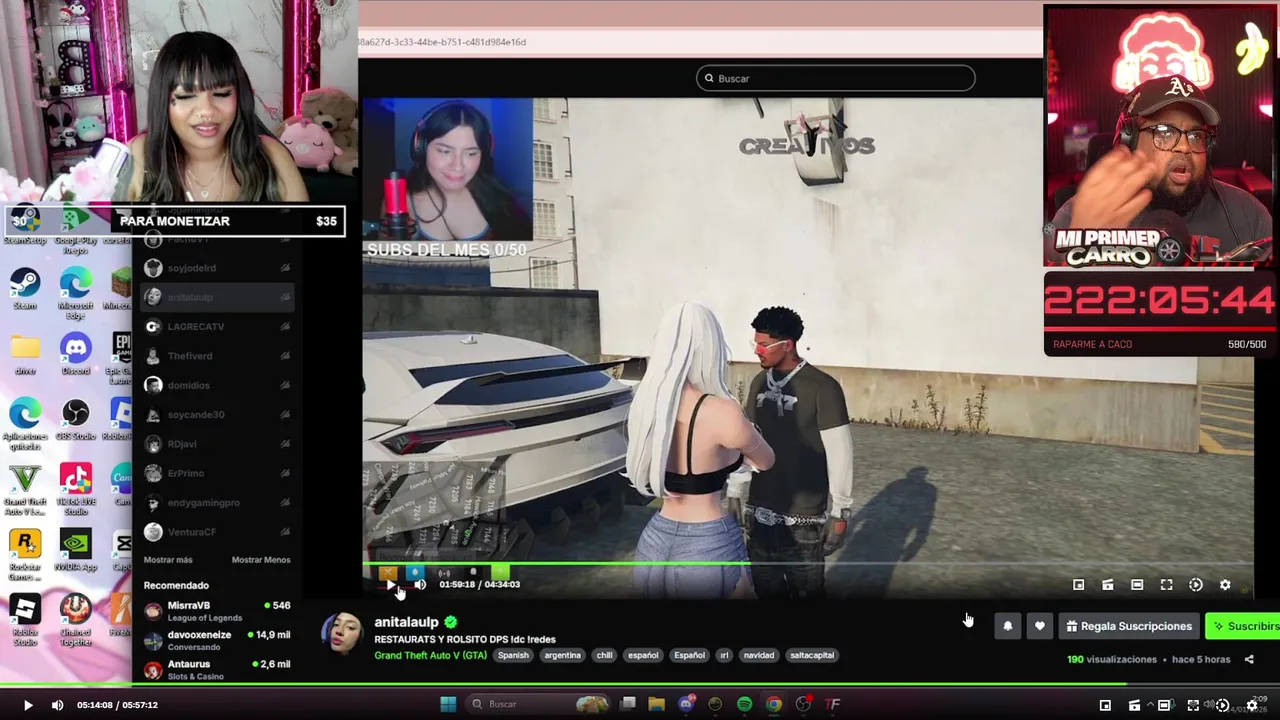Click the clip clapperboard icon on outer player
Image resolution: width=1280 pixels, height=720 pixels.
pos(1134,705)
